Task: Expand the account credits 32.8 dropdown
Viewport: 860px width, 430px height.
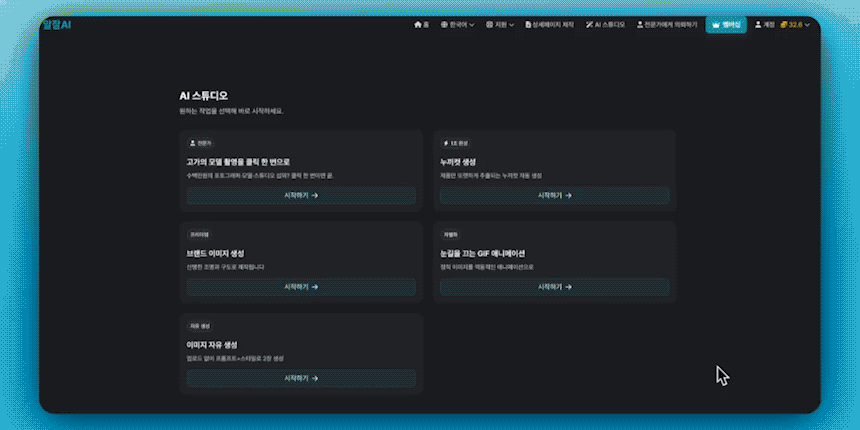Action: [x=806, y=25]
